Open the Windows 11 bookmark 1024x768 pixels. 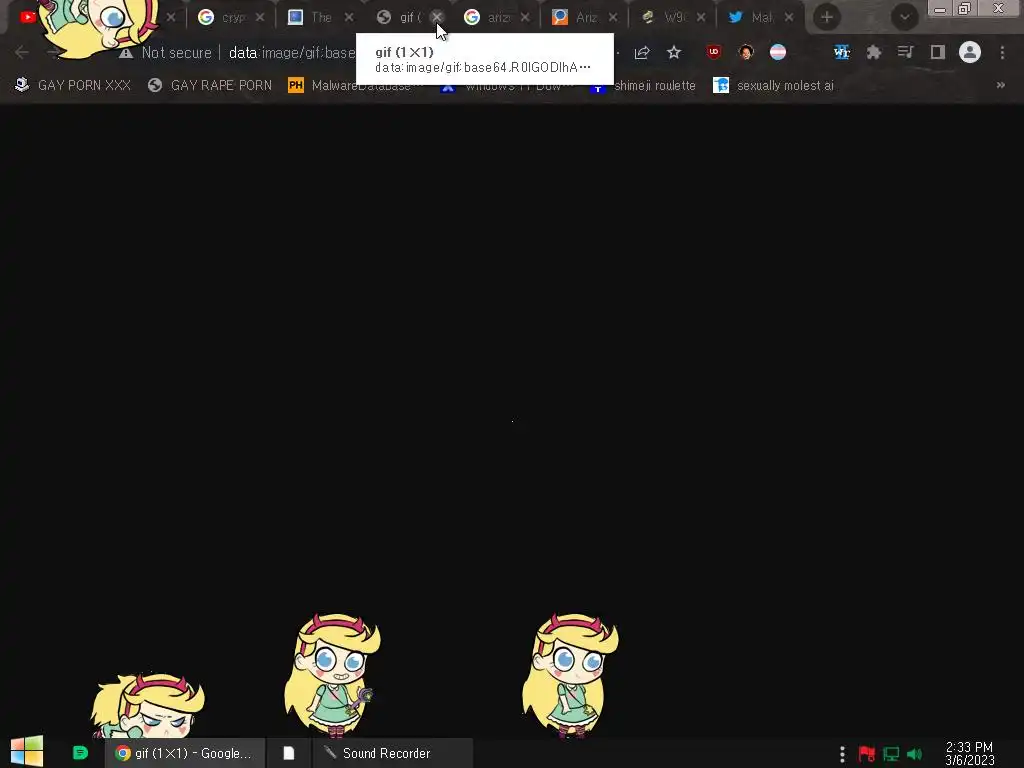coord(504,87)
